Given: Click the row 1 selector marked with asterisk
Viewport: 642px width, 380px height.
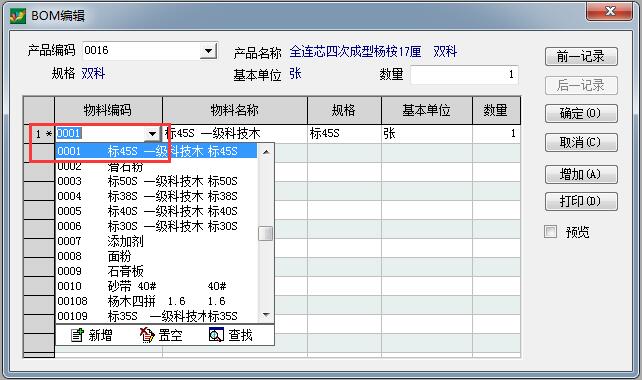Looking at the screenshot, I should 39,133.
